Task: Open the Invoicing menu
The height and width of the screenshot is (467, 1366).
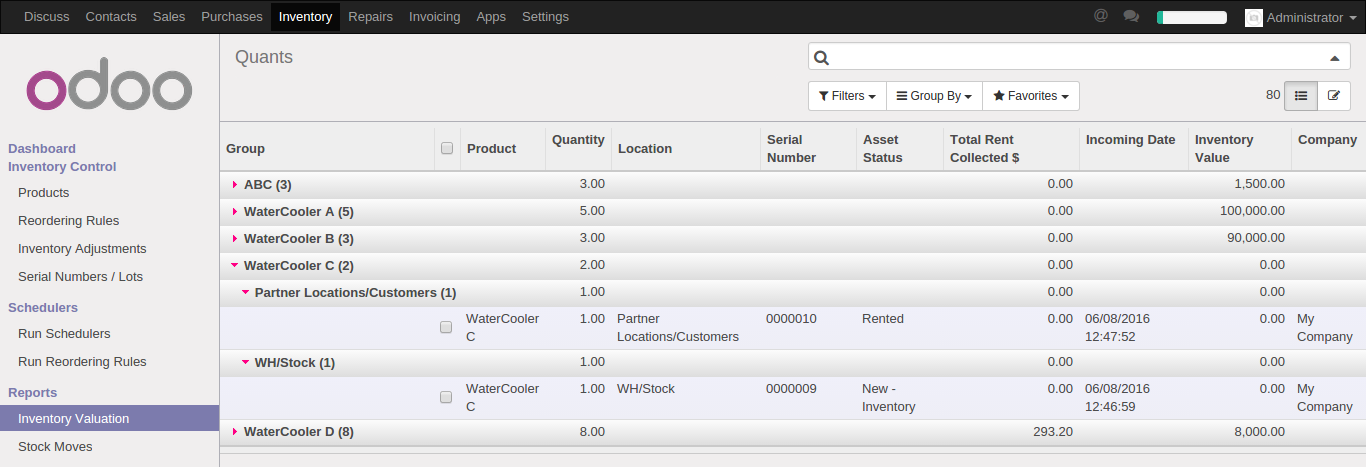Action: point(434,17)
